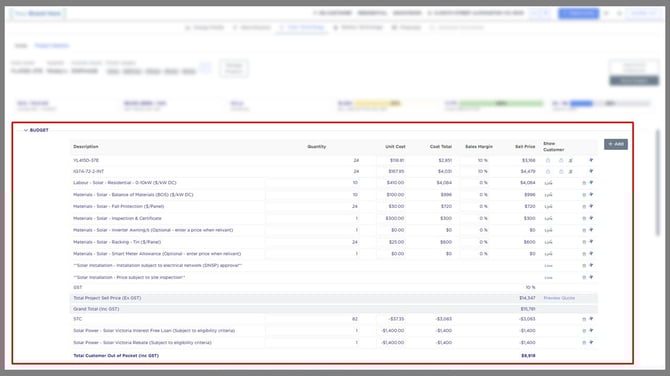The width and height of the screenshot is (670, 376).
Task: Click the arrow icon ending the $4,479 sell price row
Action: (x=591, y=171)
